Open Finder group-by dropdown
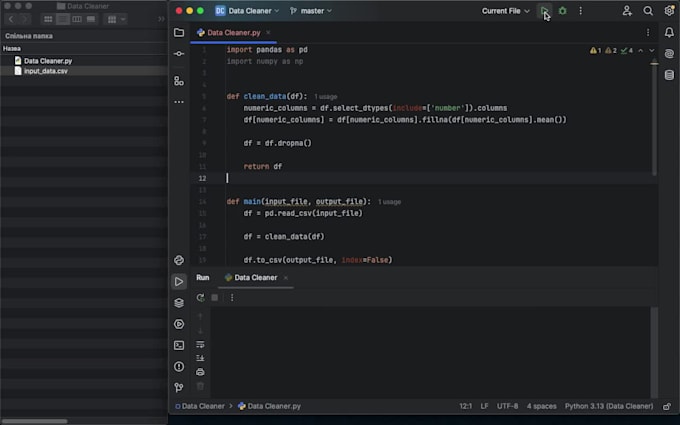 tap(115, 19)
